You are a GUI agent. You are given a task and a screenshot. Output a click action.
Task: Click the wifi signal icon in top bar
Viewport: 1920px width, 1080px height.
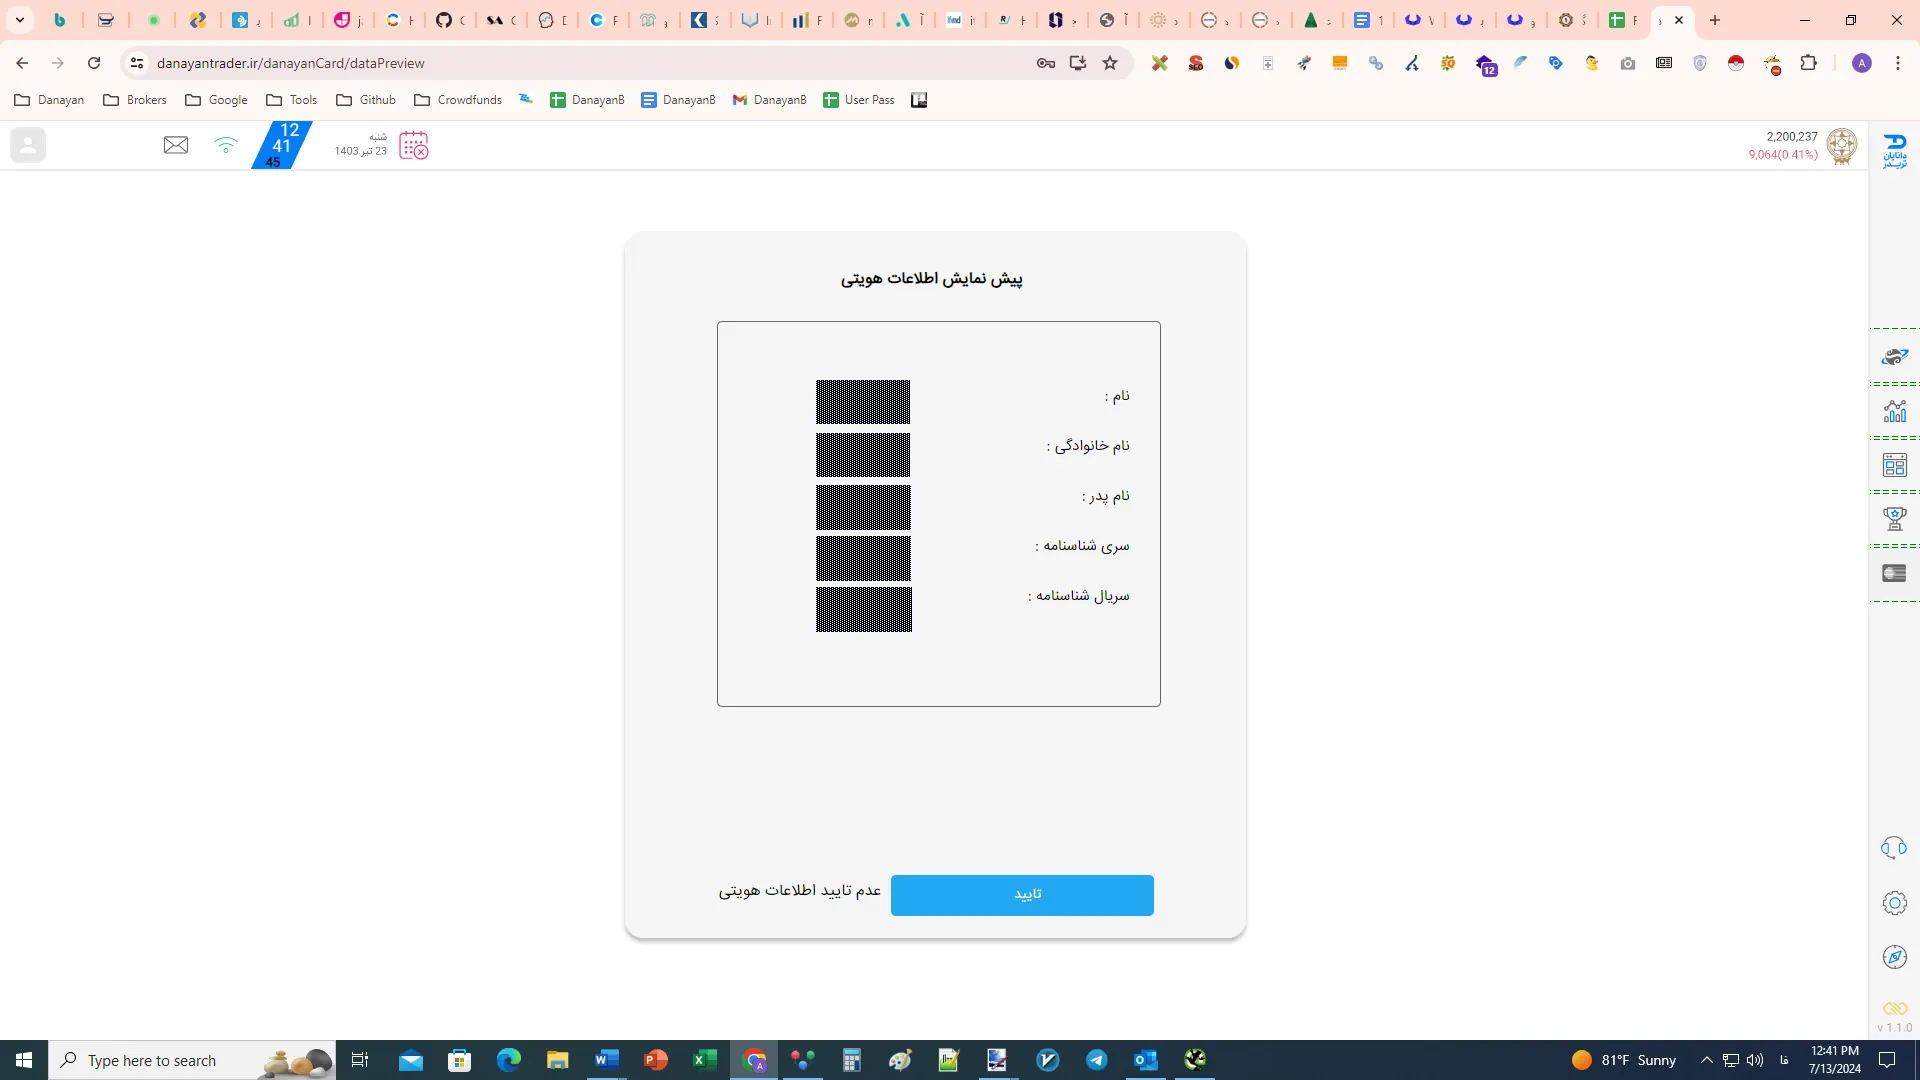(225, 144)
